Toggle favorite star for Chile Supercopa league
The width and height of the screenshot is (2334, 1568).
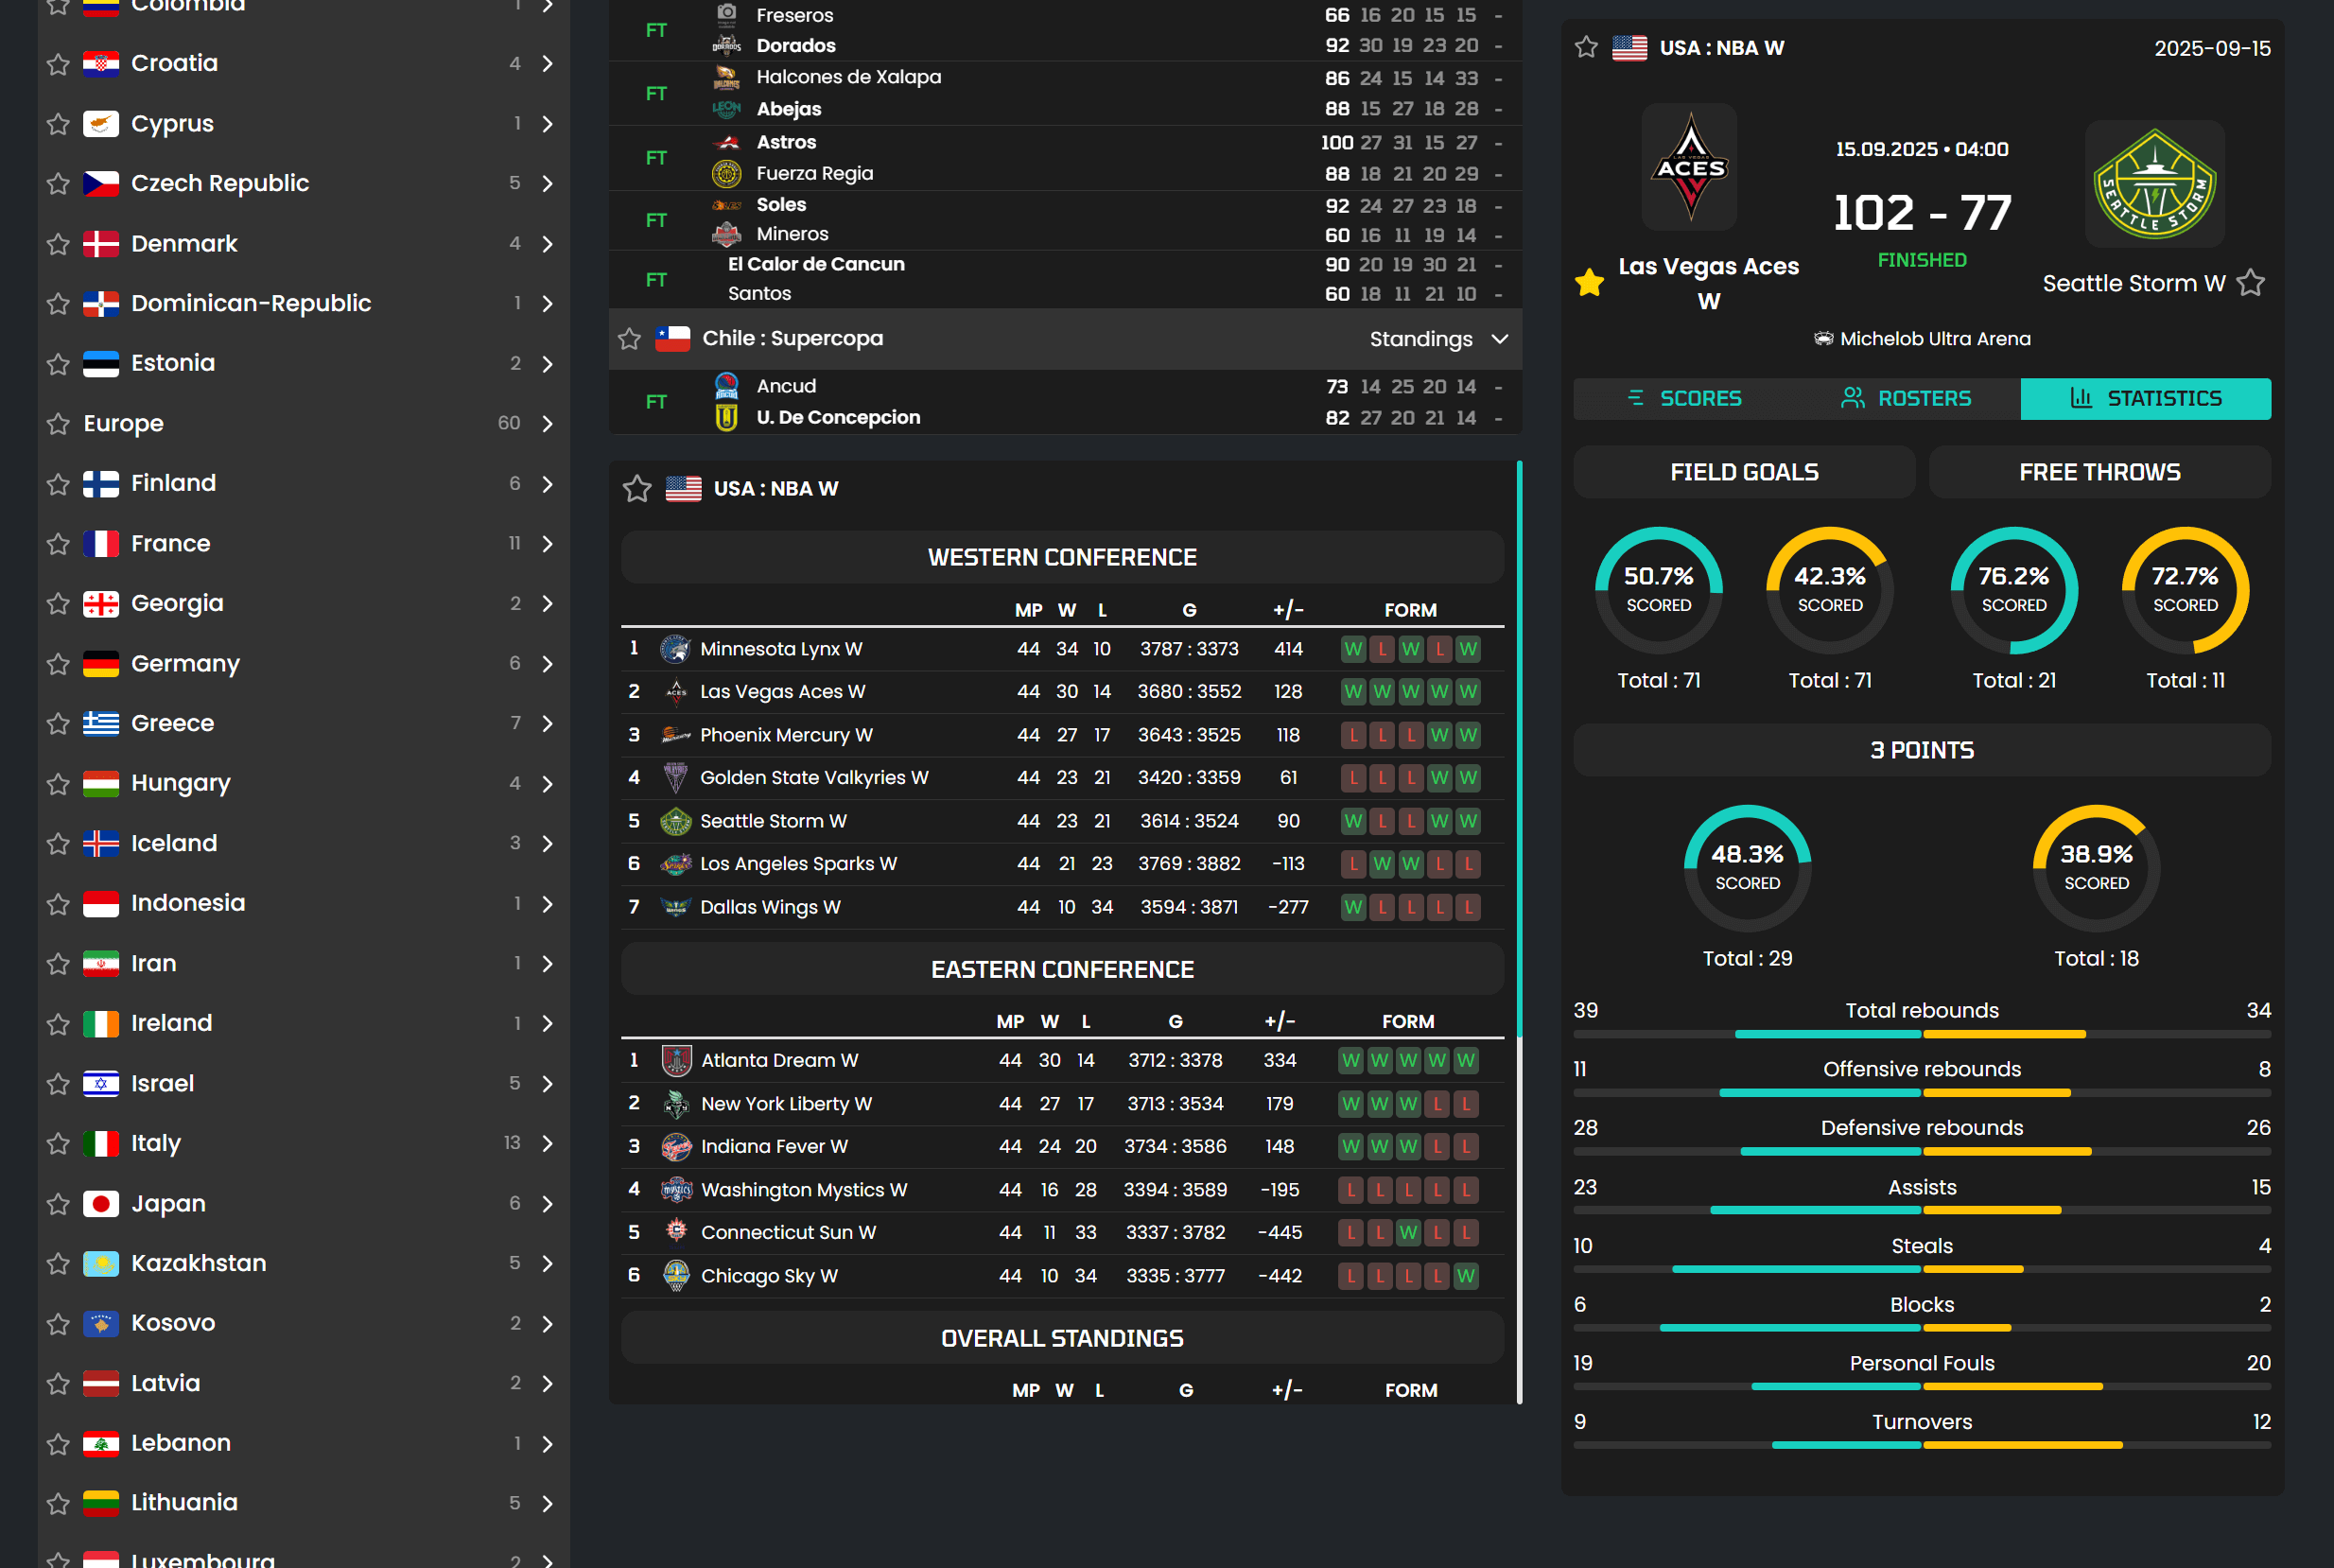(629, 339)
